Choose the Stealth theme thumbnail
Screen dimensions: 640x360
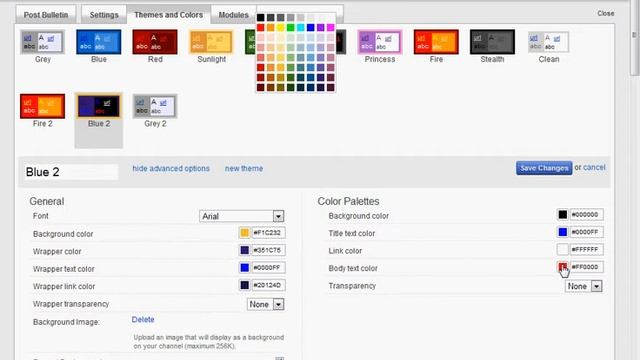[x=492, y=42]
